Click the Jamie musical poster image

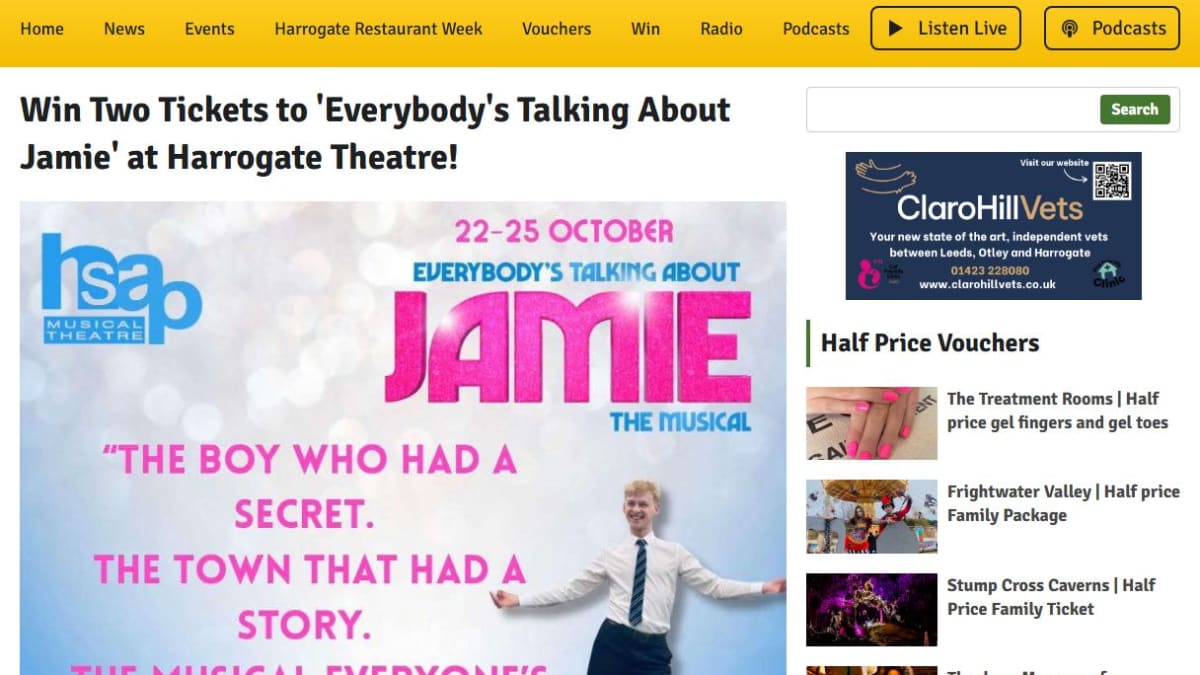(403, 438)
